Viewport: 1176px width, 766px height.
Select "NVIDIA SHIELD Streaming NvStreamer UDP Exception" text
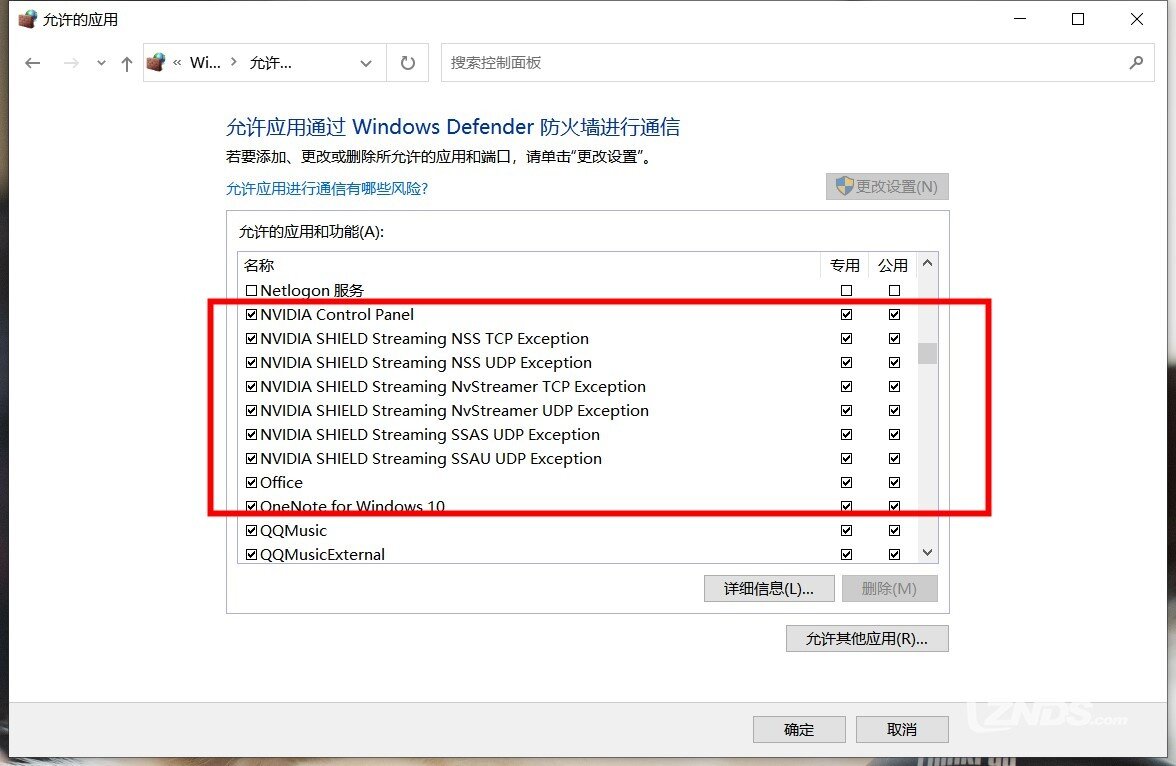tap(454, 410)
